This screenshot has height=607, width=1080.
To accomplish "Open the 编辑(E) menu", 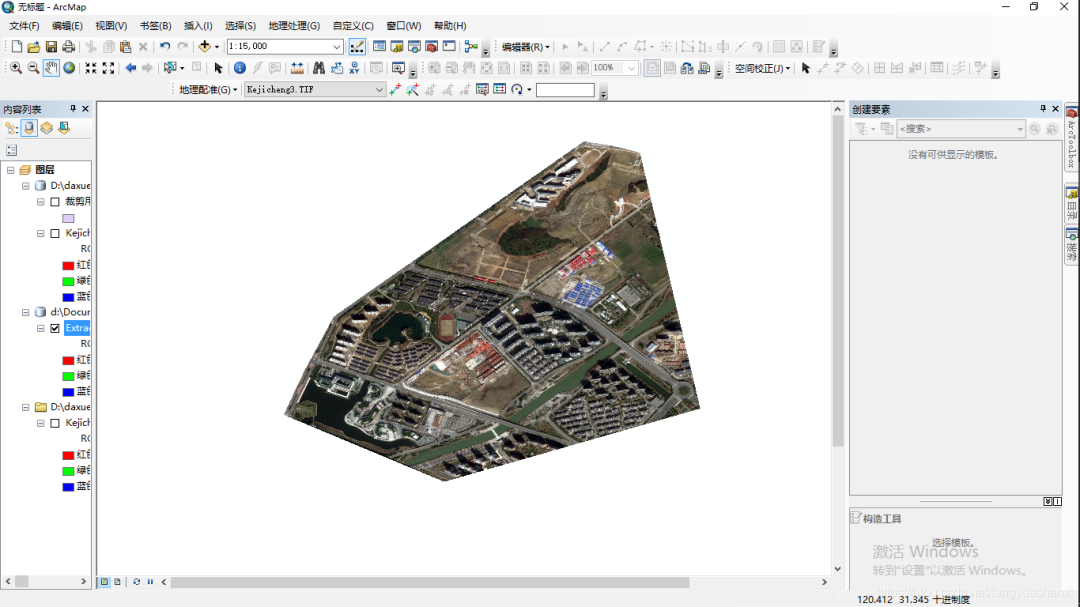I will (68, 25).
